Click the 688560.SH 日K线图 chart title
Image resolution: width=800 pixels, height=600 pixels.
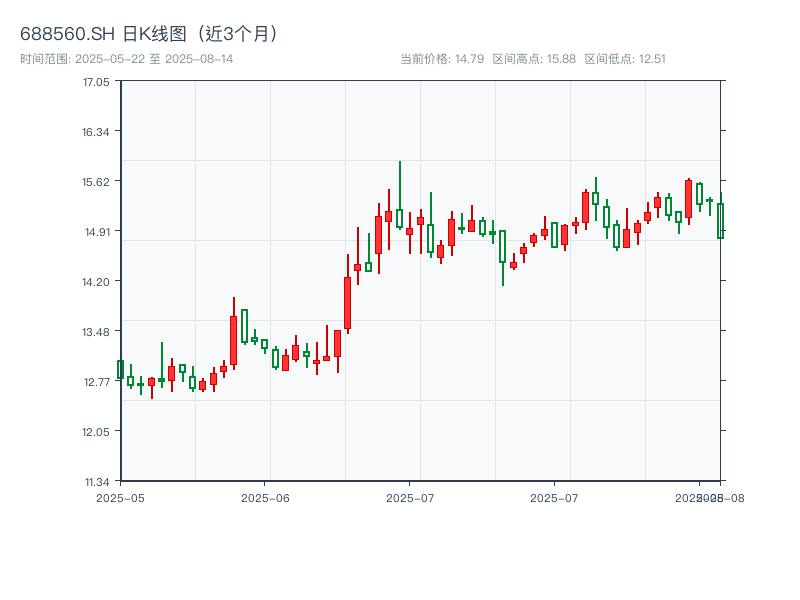point(150,34)
